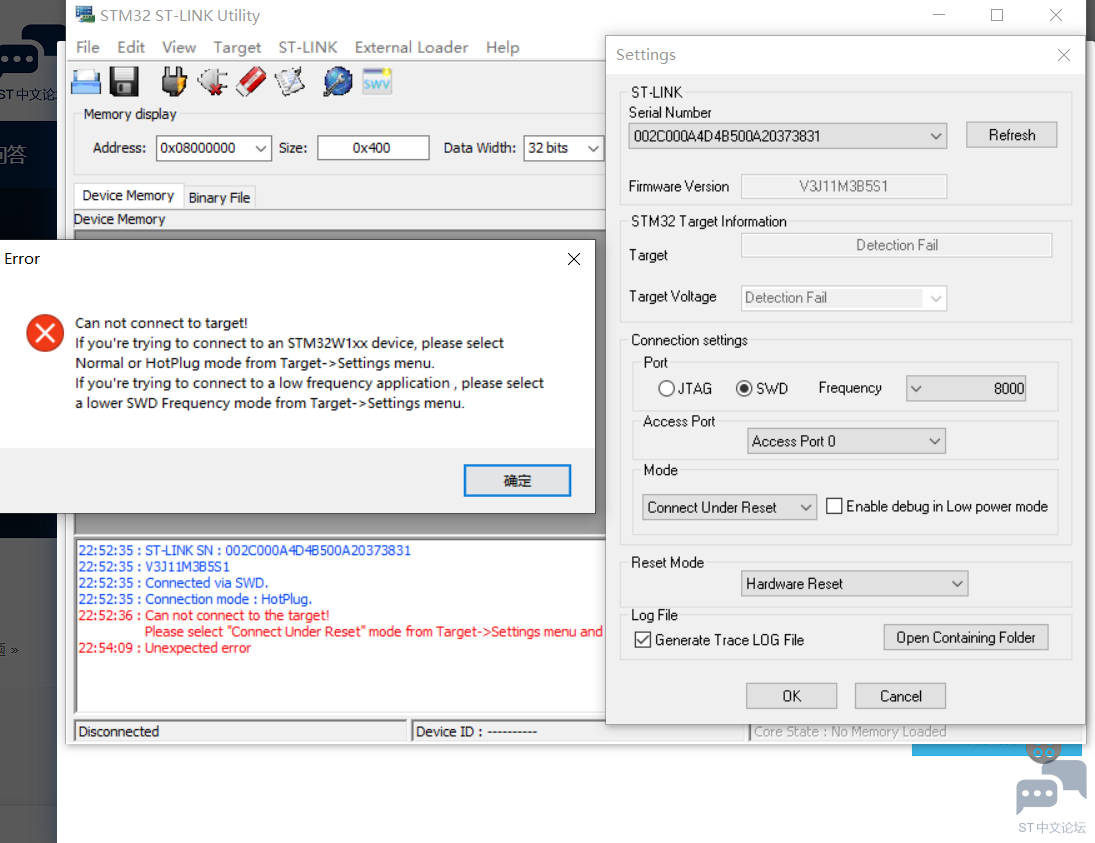The height and width of the screenshot is (843, 1095).
Task: Maximize the ST-LINK Utility window
Action: point(997,15)
